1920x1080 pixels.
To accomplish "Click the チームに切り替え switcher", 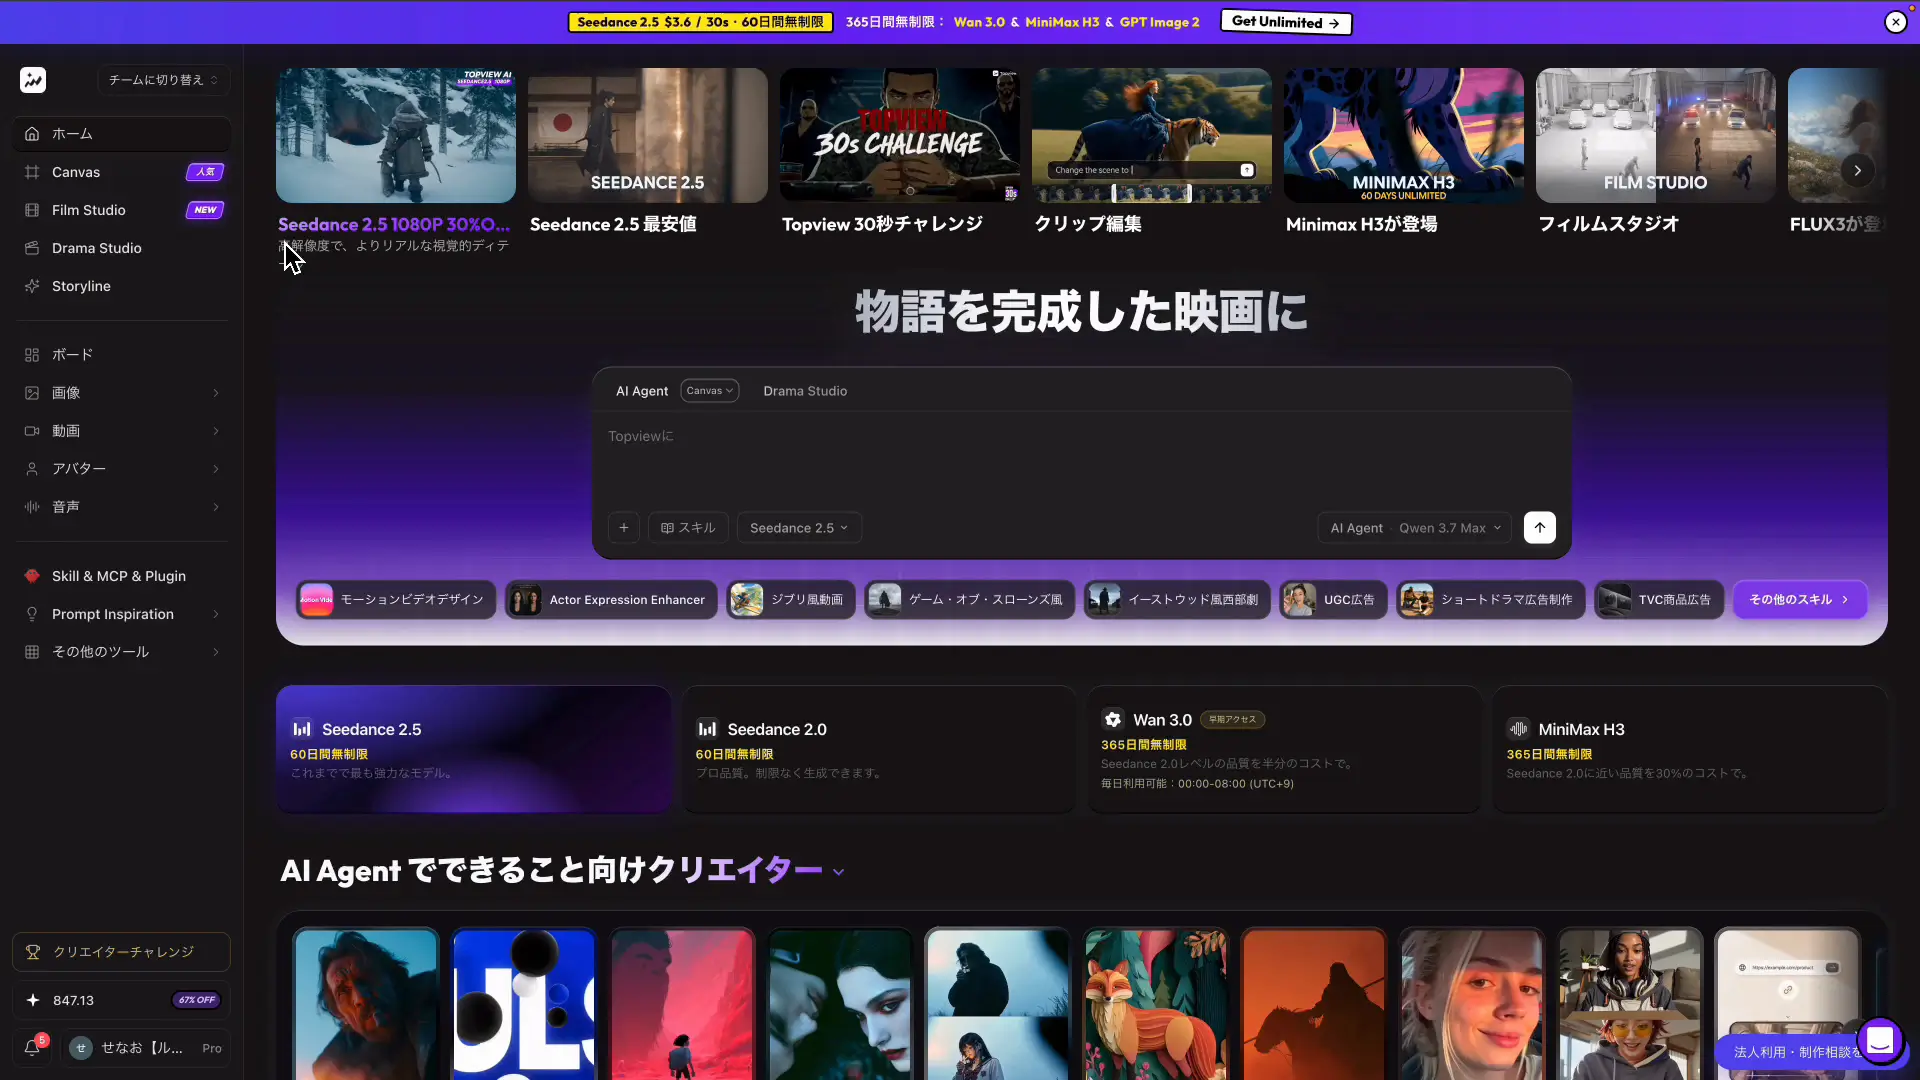I will click(x=163, y=80).
